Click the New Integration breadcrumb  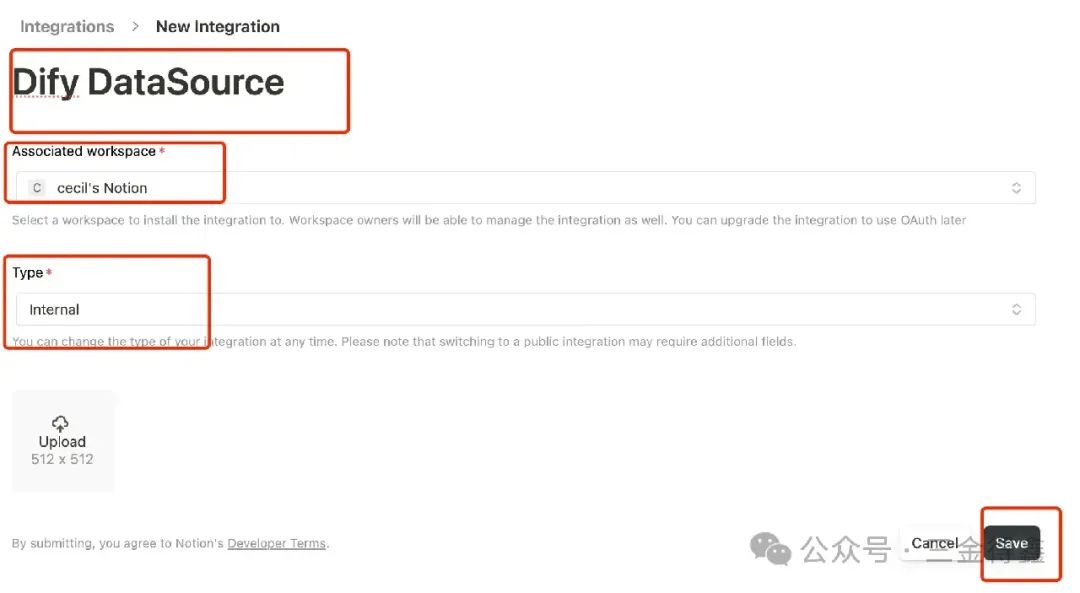[218, 27]
